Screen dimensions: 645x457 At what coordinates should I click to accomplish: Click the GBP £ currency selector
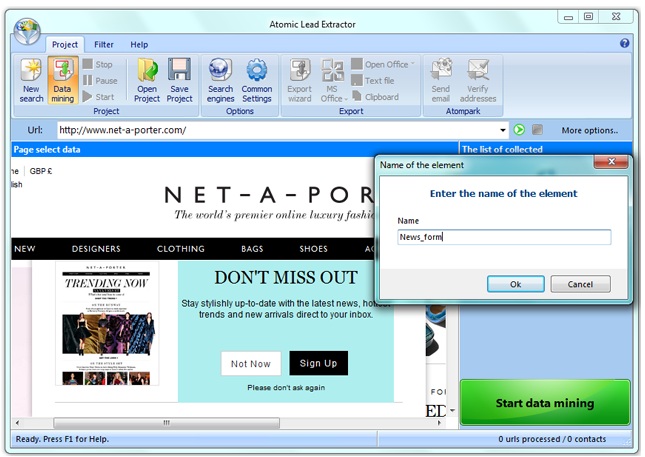click(41, 171)
